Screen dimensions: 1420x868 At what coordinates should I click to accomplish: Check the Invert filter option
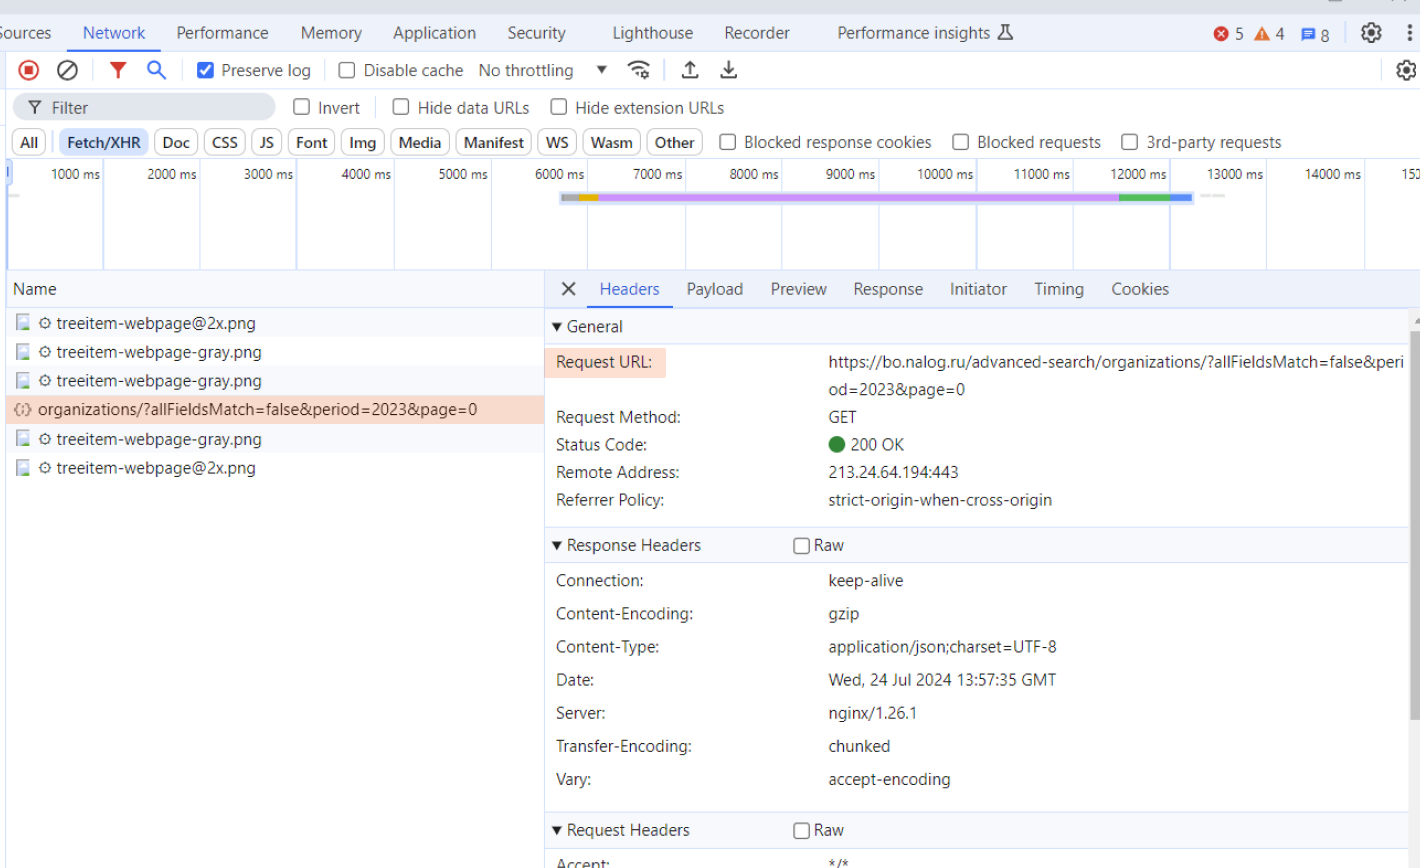(301, 107)
